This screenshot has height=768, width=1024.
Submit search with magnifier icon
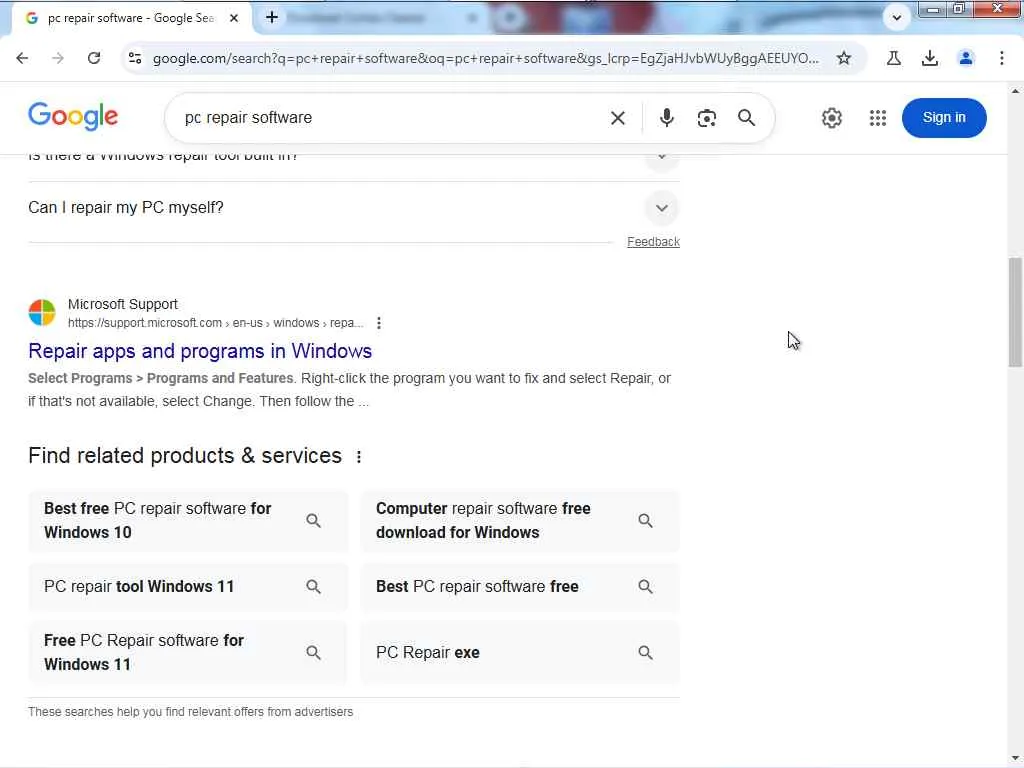click(x=746, y=118)
